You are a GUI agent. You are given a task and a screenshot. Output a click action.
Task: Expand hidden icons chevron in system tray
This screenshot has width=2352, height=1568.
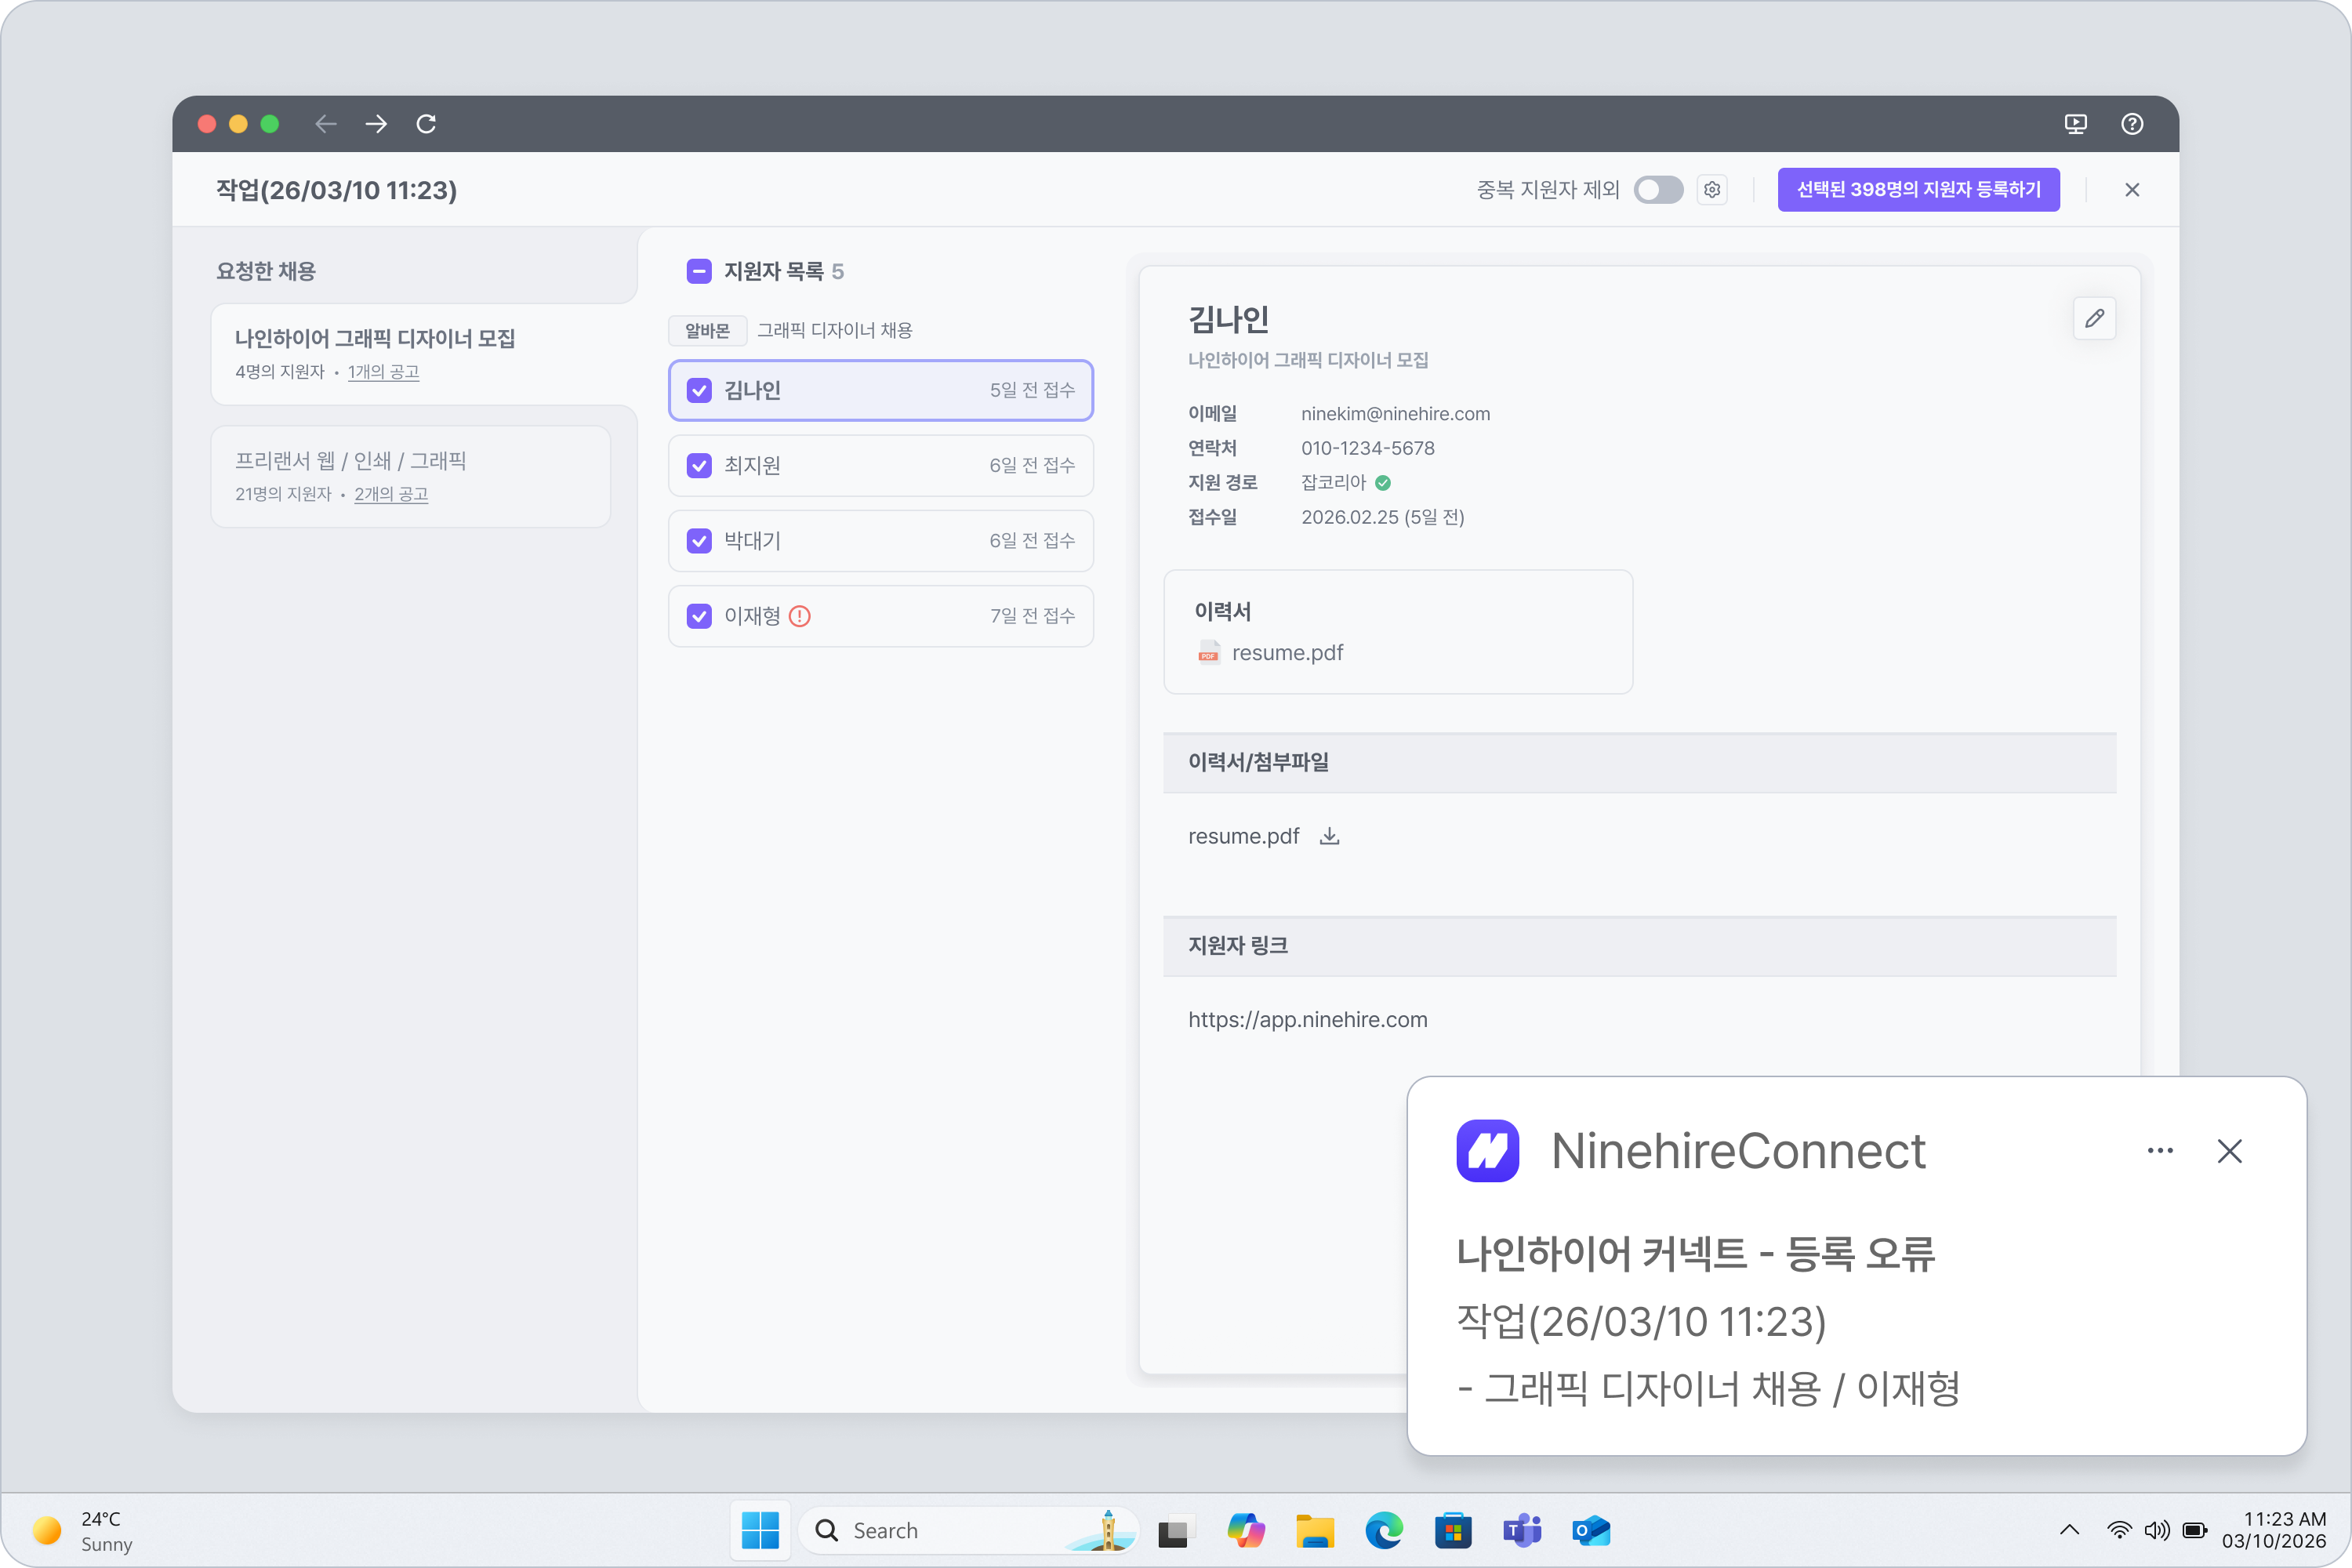[x=2069, y=1530]
